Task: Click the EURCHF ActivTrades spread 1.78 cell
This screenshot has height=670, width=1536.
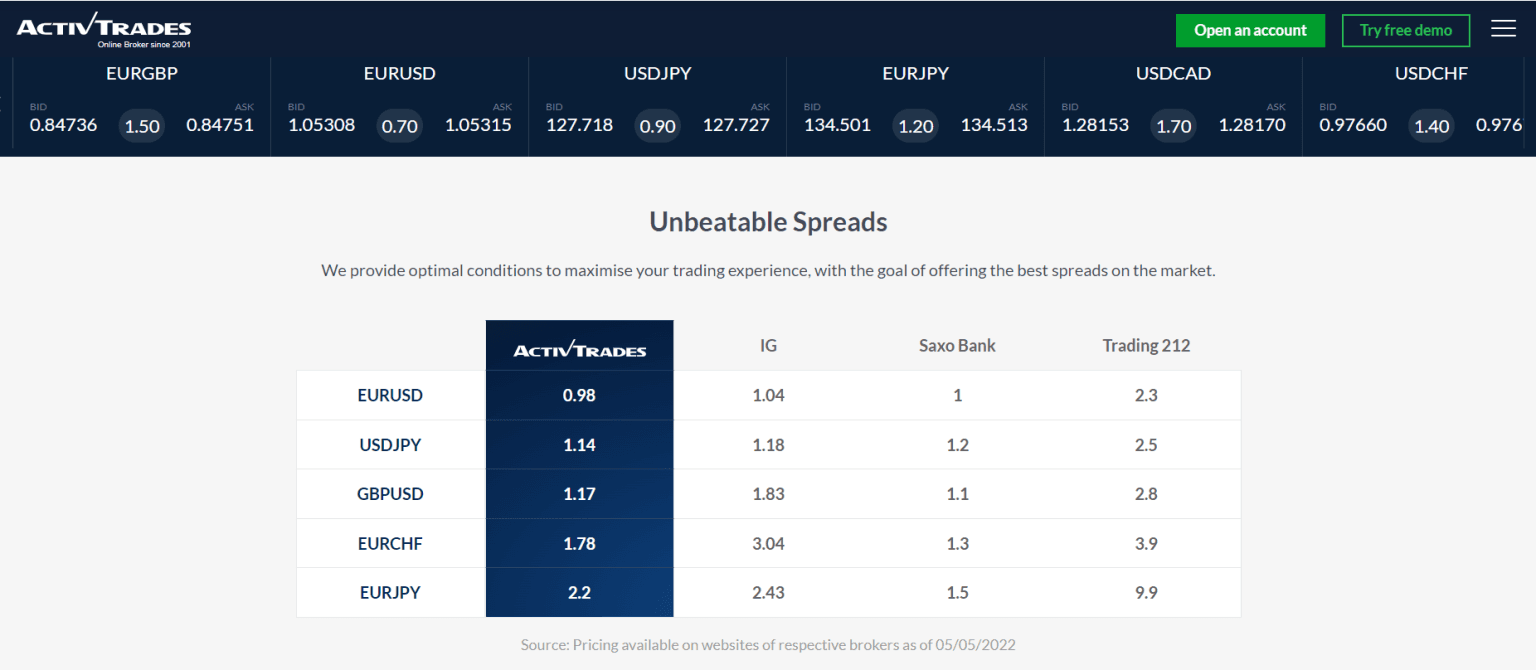Action: [x=580, y=543]
